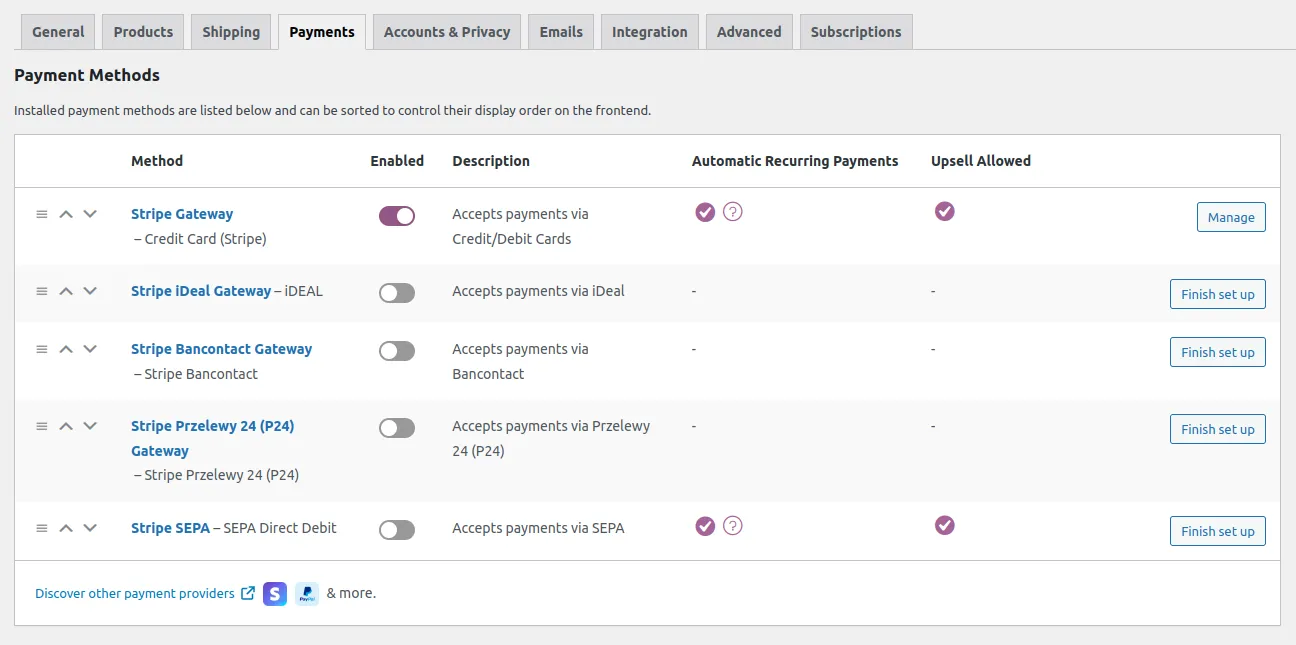The image size is (1296, 645).
Task: Click drag handle of Przelewy 24 row
Action: click(x=42, y=426)
